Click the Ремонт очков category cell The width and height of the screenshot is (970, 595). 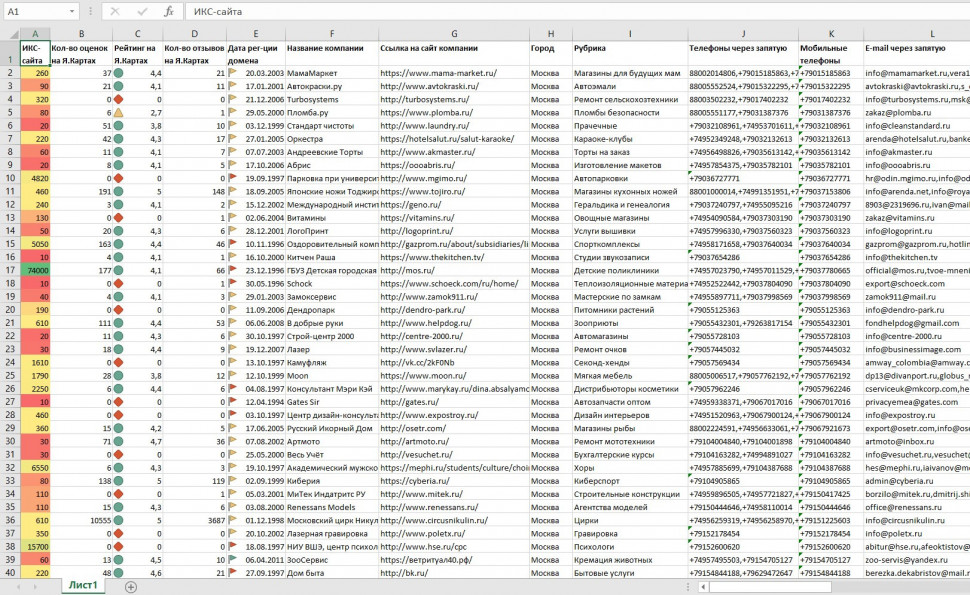click(630, 349)
